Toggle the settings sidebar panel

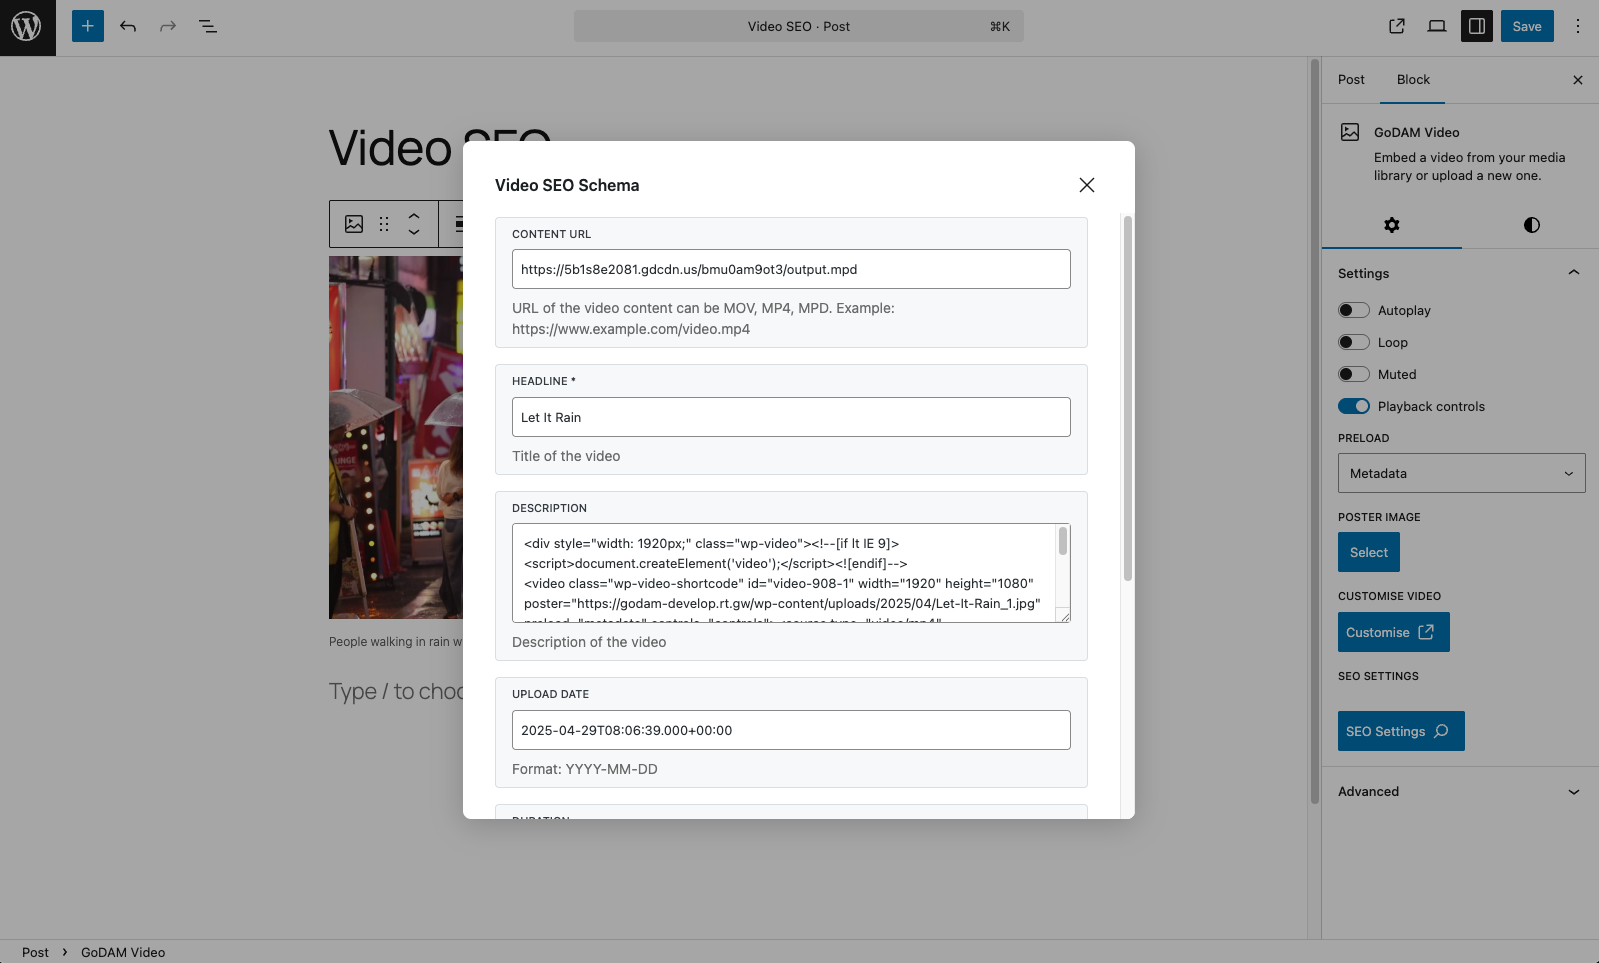1477,27
